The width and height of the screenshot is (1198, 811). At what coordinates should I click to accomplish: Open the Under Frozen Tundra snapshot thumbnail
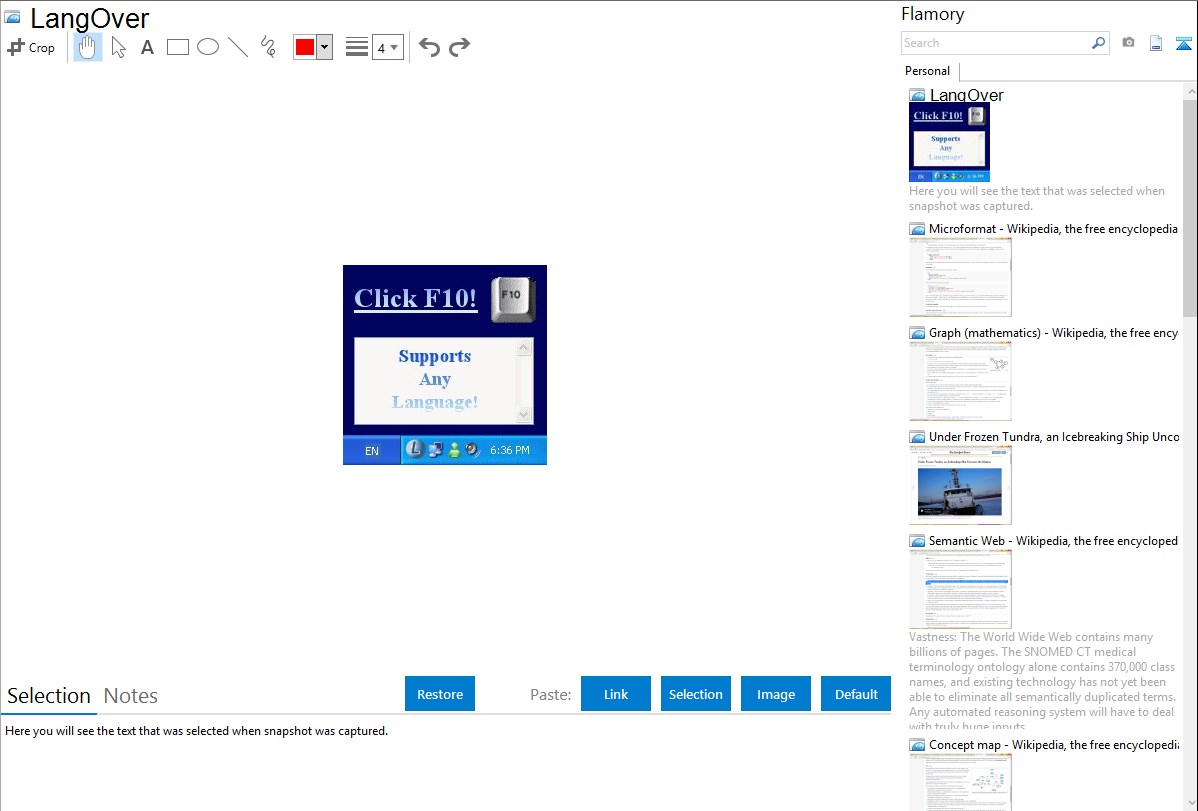coord(960,485)
